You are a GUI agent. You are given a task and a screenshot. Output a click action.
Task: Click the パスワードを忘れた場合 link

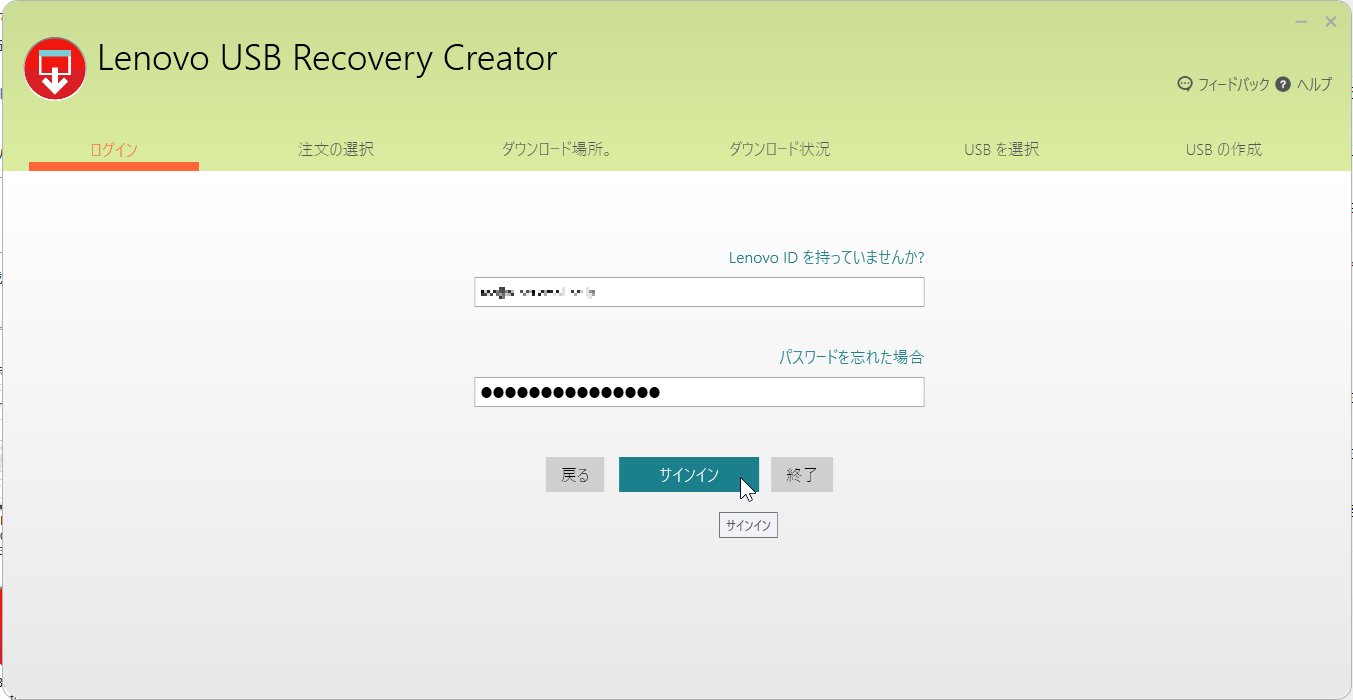pyautogui.click(x=851, y=357)
